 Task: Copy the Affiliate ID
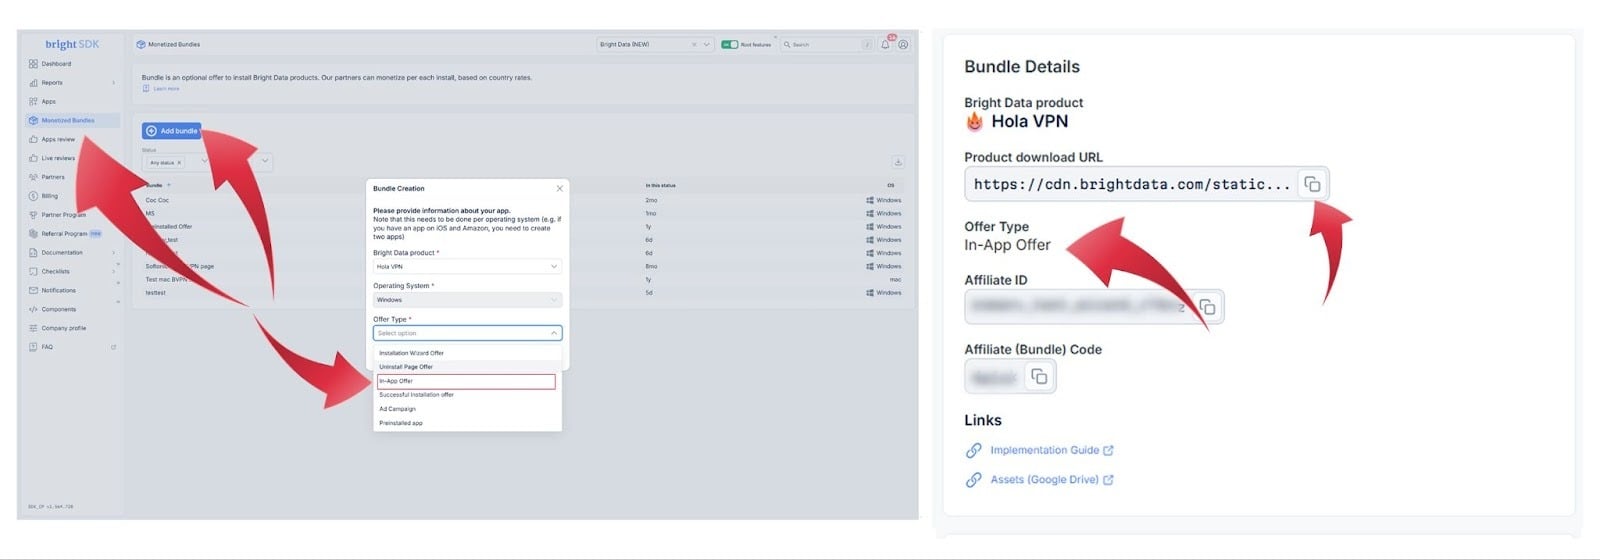pyautogui.click(x=1207, y=307)
